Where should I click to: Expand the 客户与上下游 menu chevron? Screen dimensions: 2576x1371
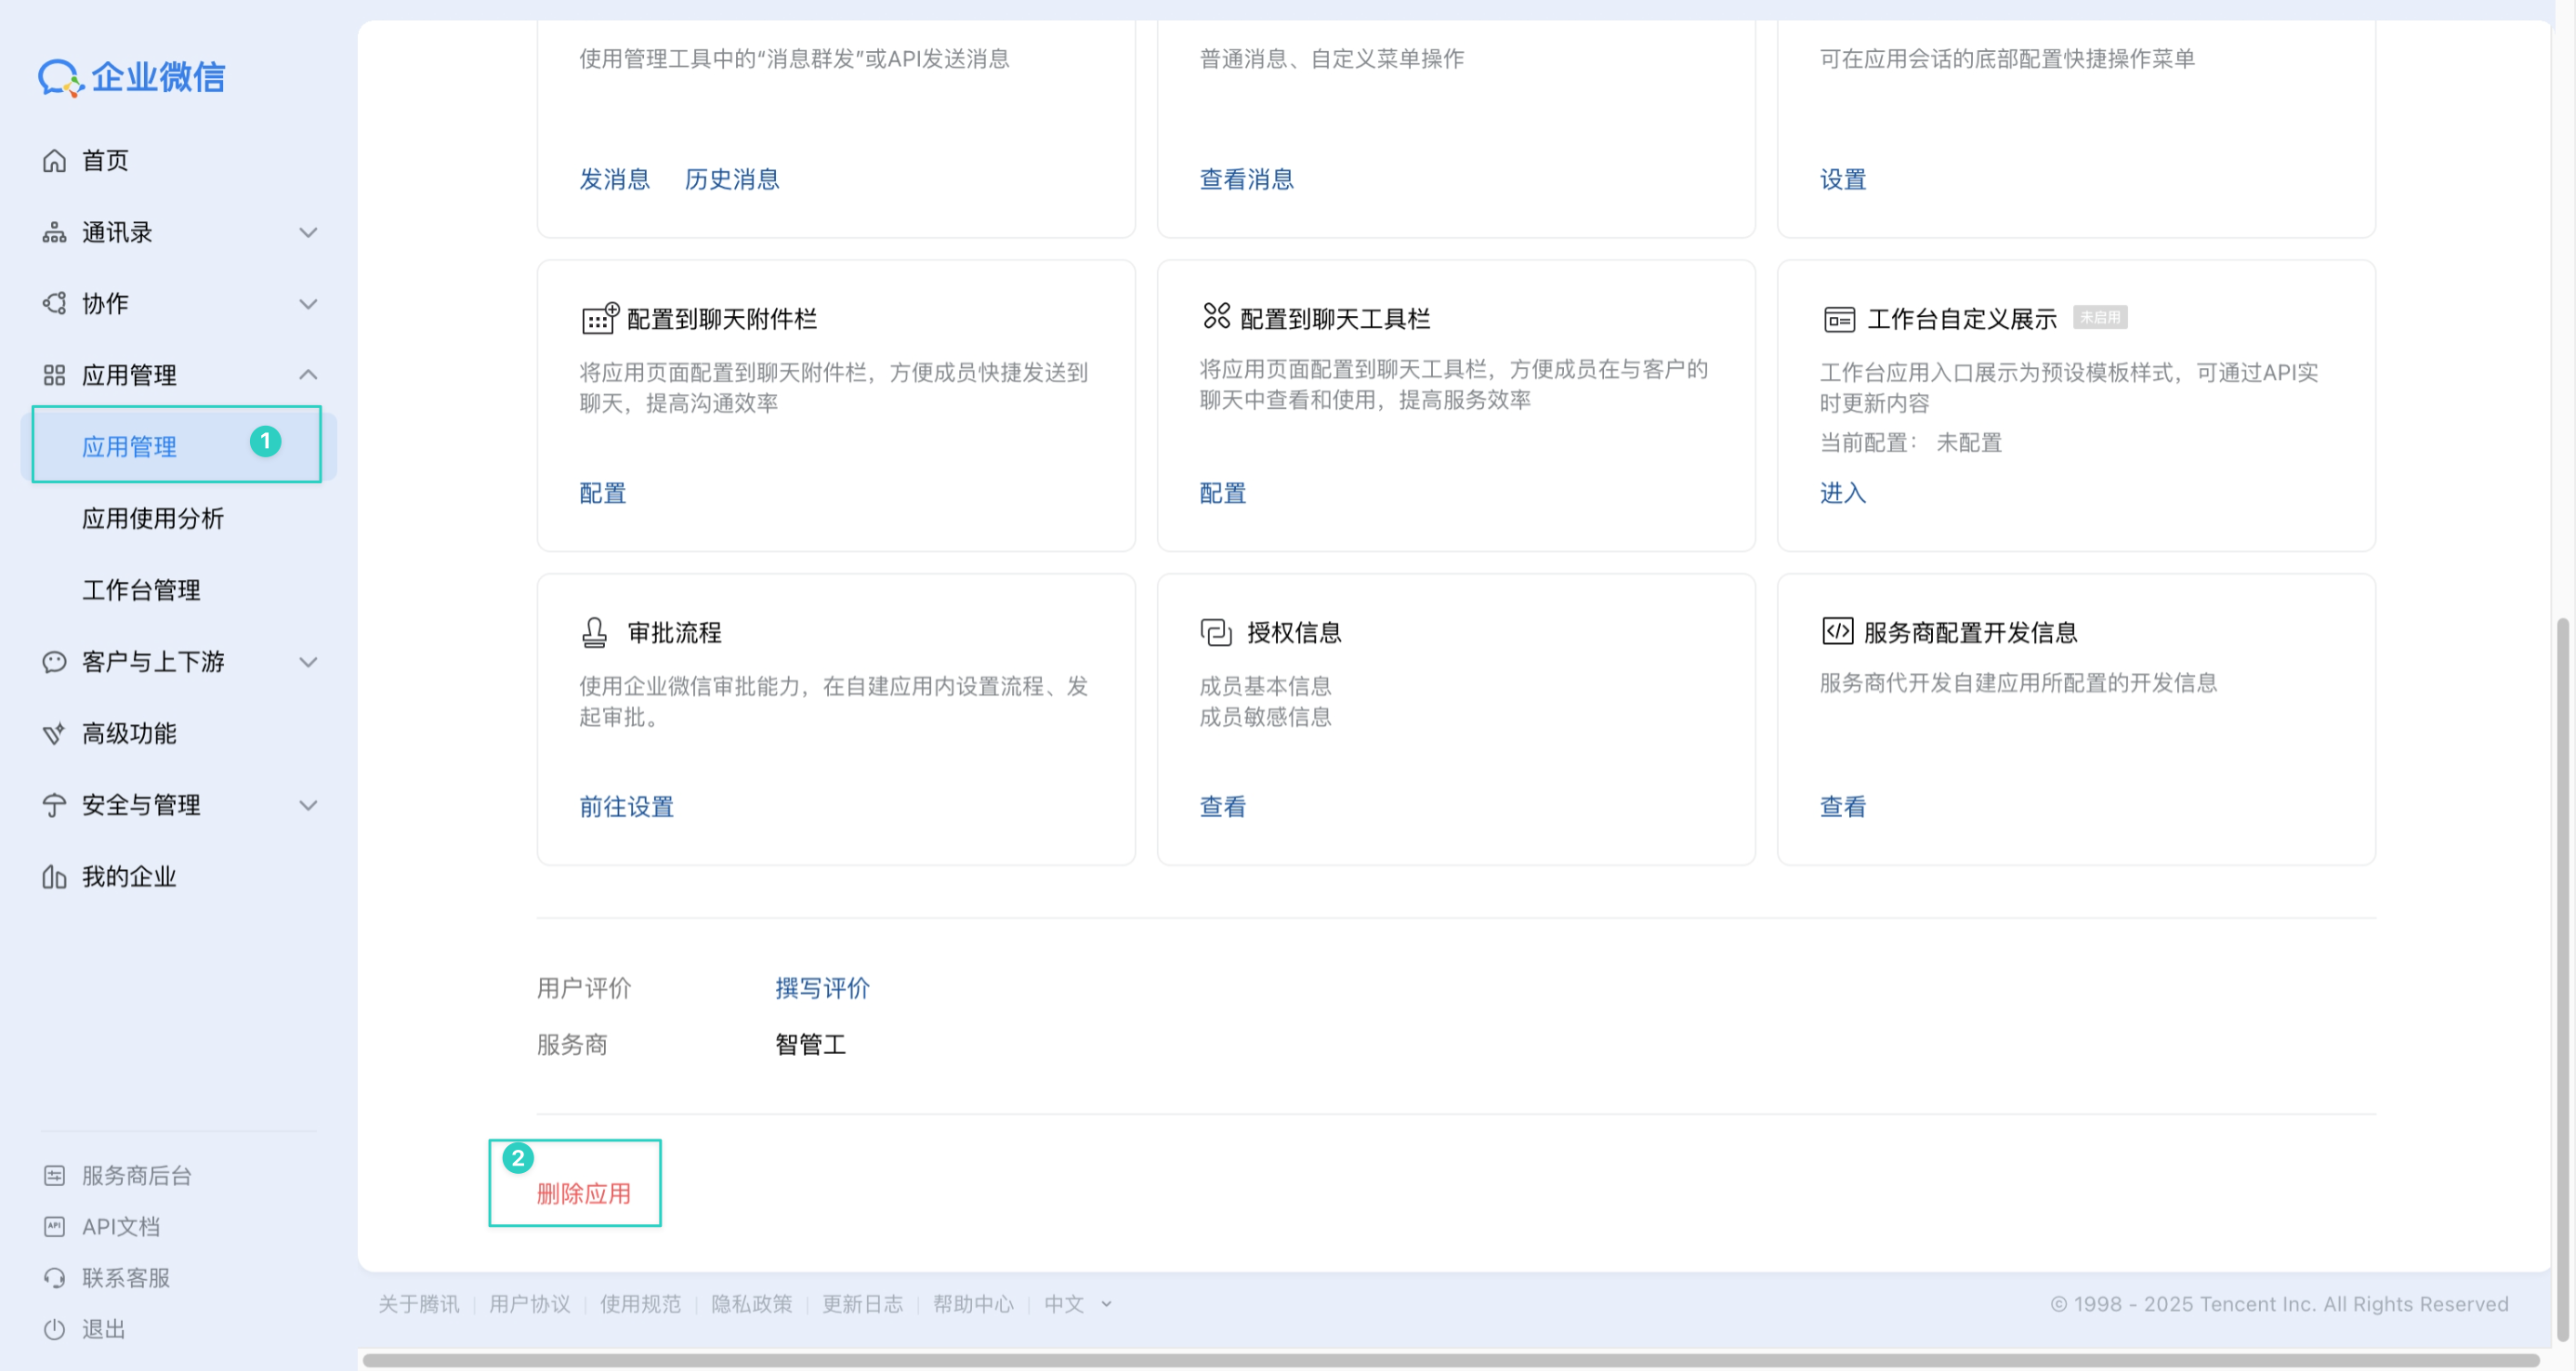[308, 662]
